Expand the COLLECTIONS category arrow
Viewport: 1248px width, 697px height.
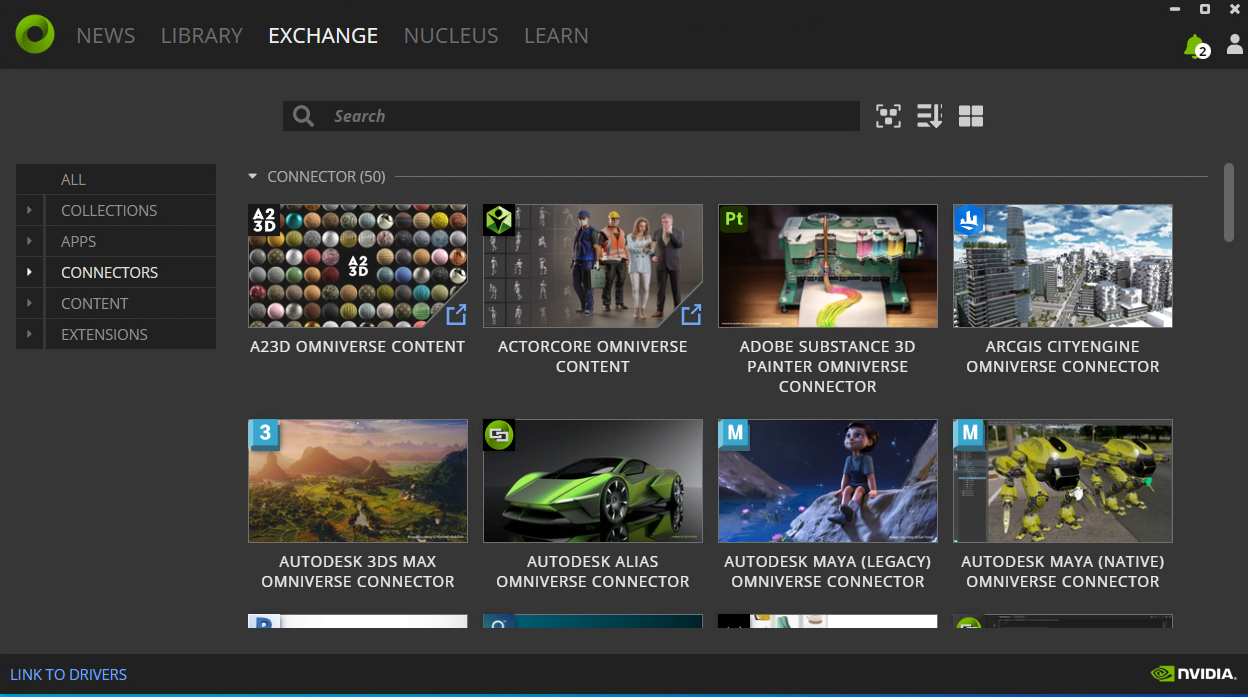(x=30, y=210)
